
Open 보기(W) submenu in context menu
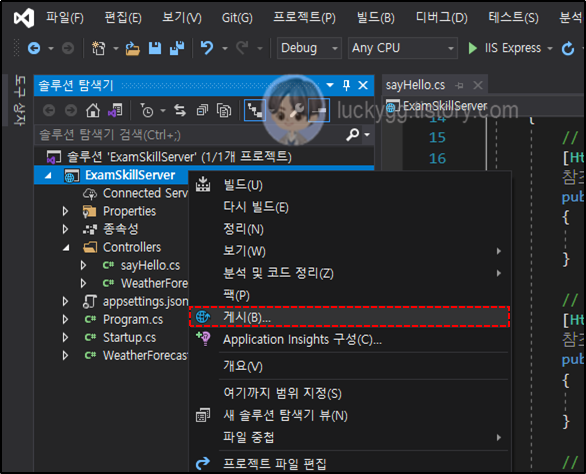(x=349, y=251)
